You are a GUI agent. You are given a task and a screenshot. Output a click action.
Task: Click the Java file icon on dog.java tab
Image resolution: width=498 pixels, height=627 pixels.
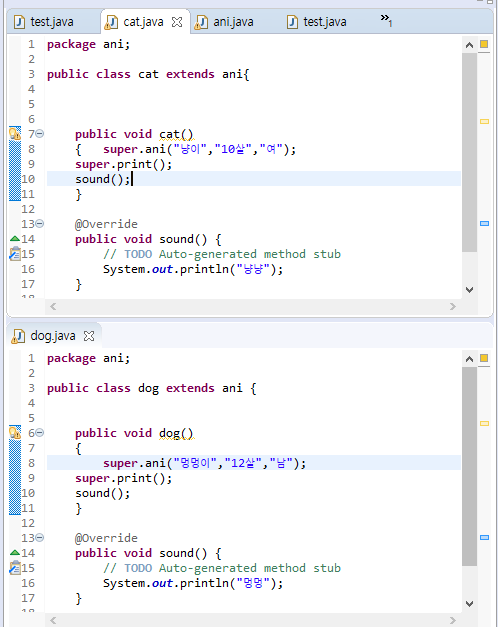click(18, 336)
